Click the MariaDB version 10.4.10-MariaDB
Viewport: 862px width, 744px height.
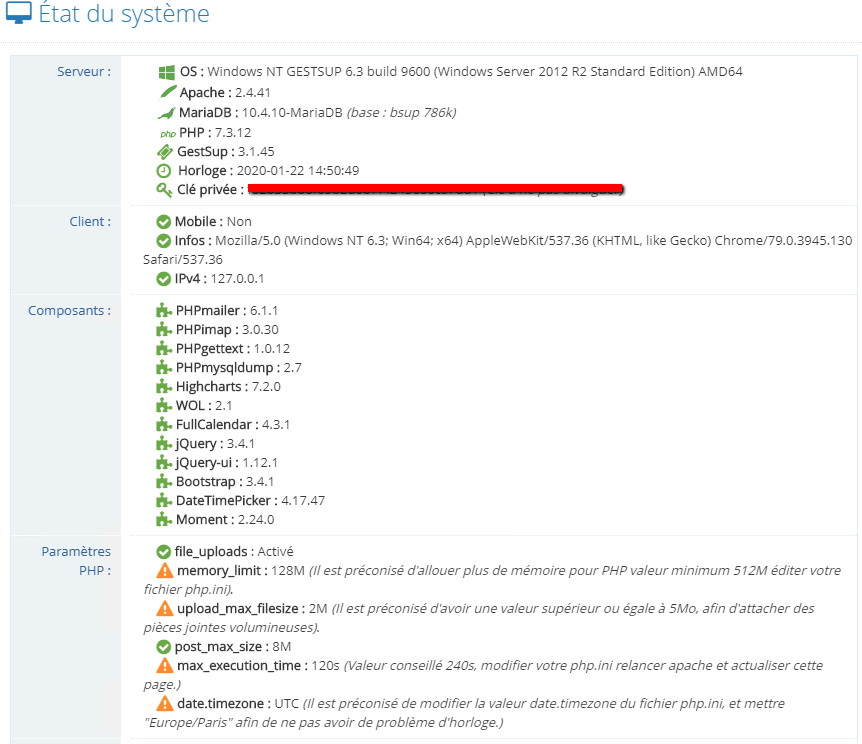(x=292, y=113)
